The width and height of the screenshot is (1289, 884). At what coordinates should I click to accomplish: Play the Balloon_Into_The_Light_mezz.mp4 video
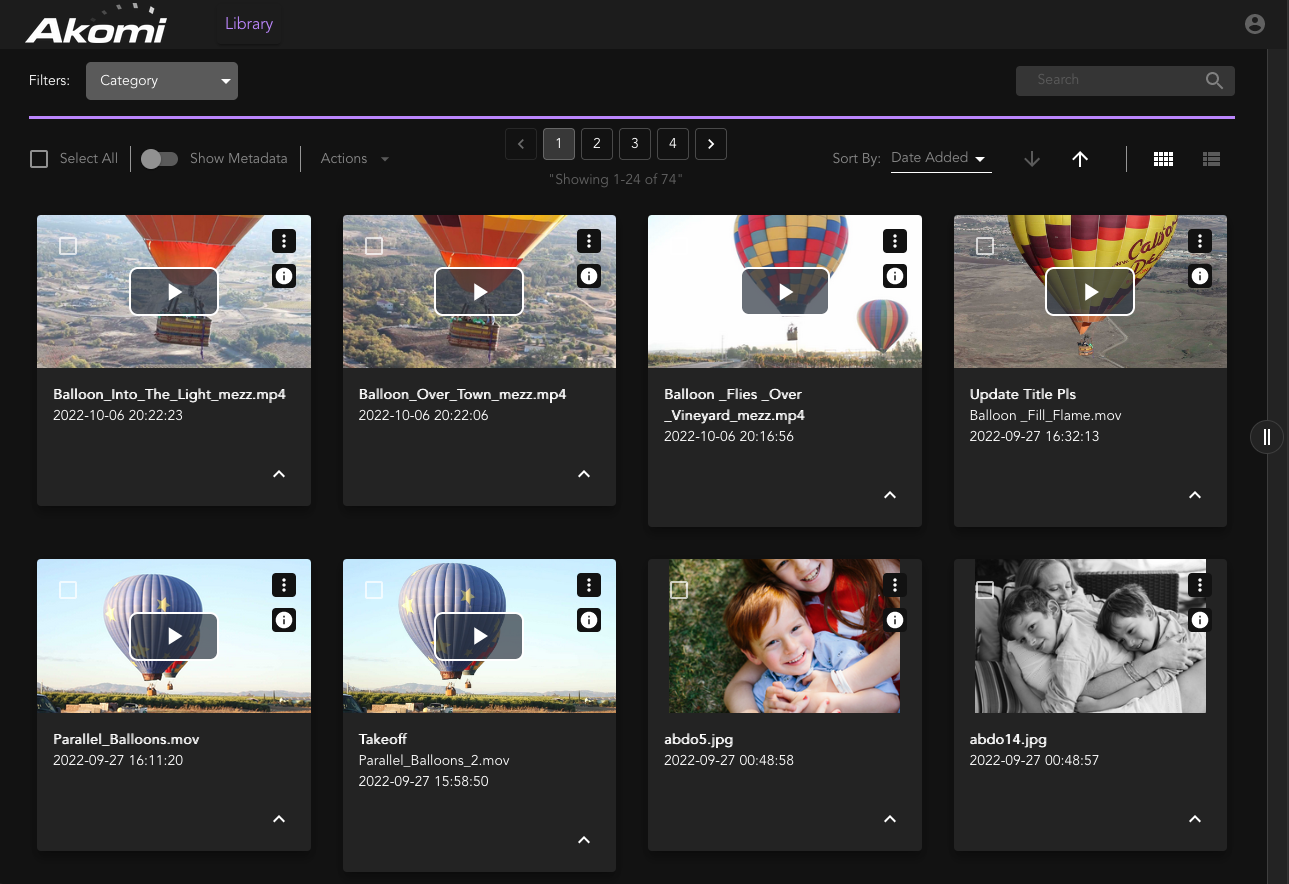click(174, 292)
